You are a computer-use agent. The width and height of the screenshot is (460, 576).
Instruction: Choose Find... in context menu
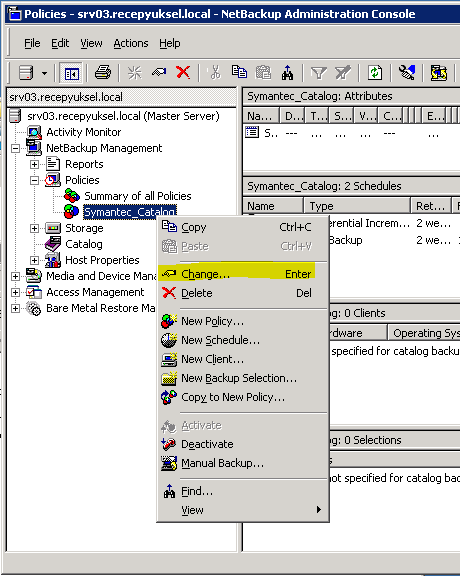click(x=242, y=492)
